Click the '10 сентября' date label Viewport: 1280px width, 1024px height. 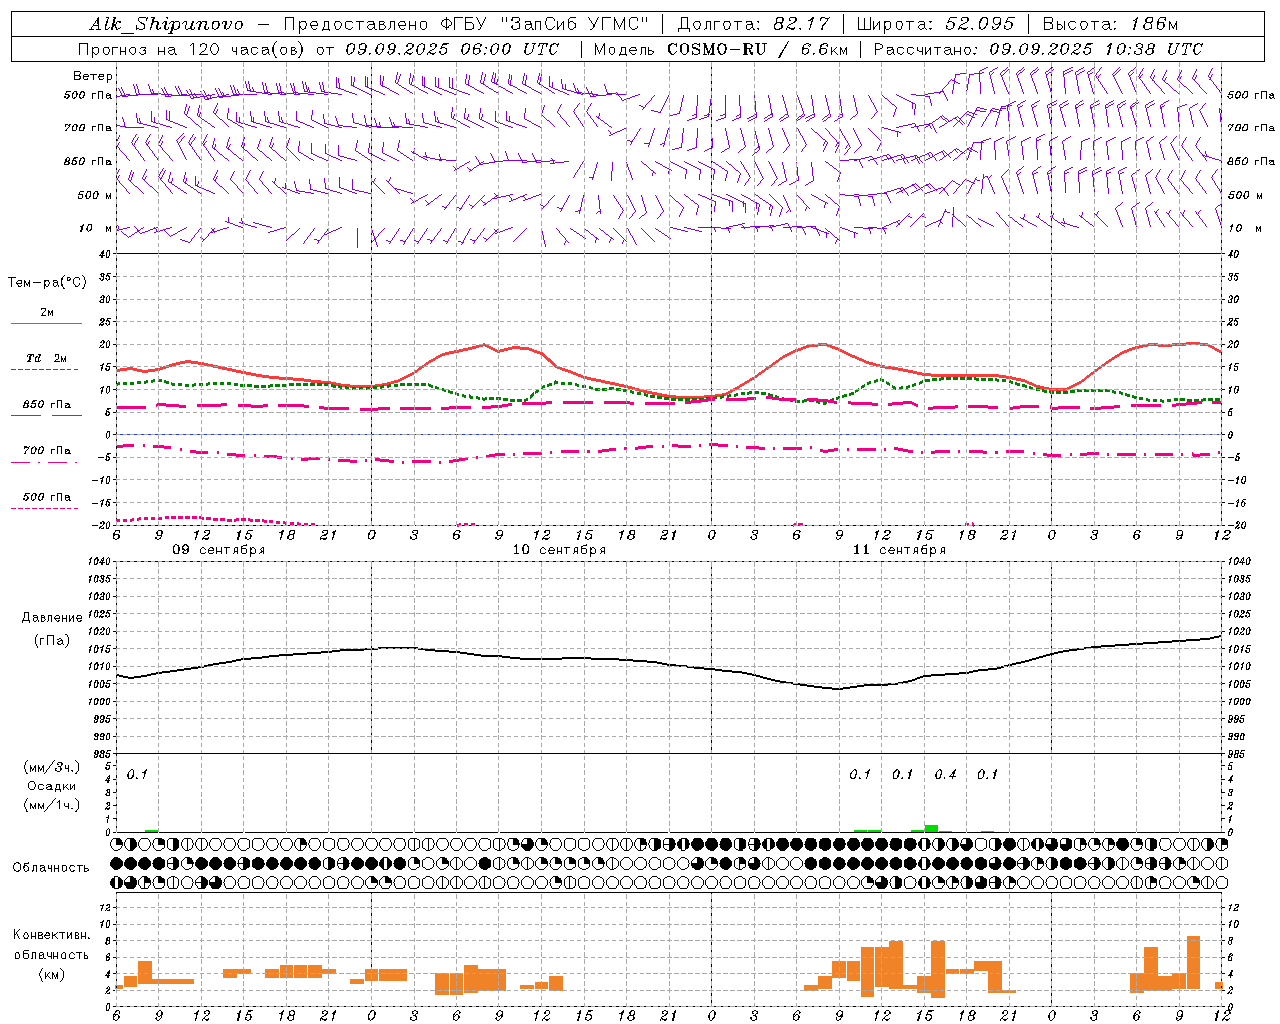tap(559, 550)
